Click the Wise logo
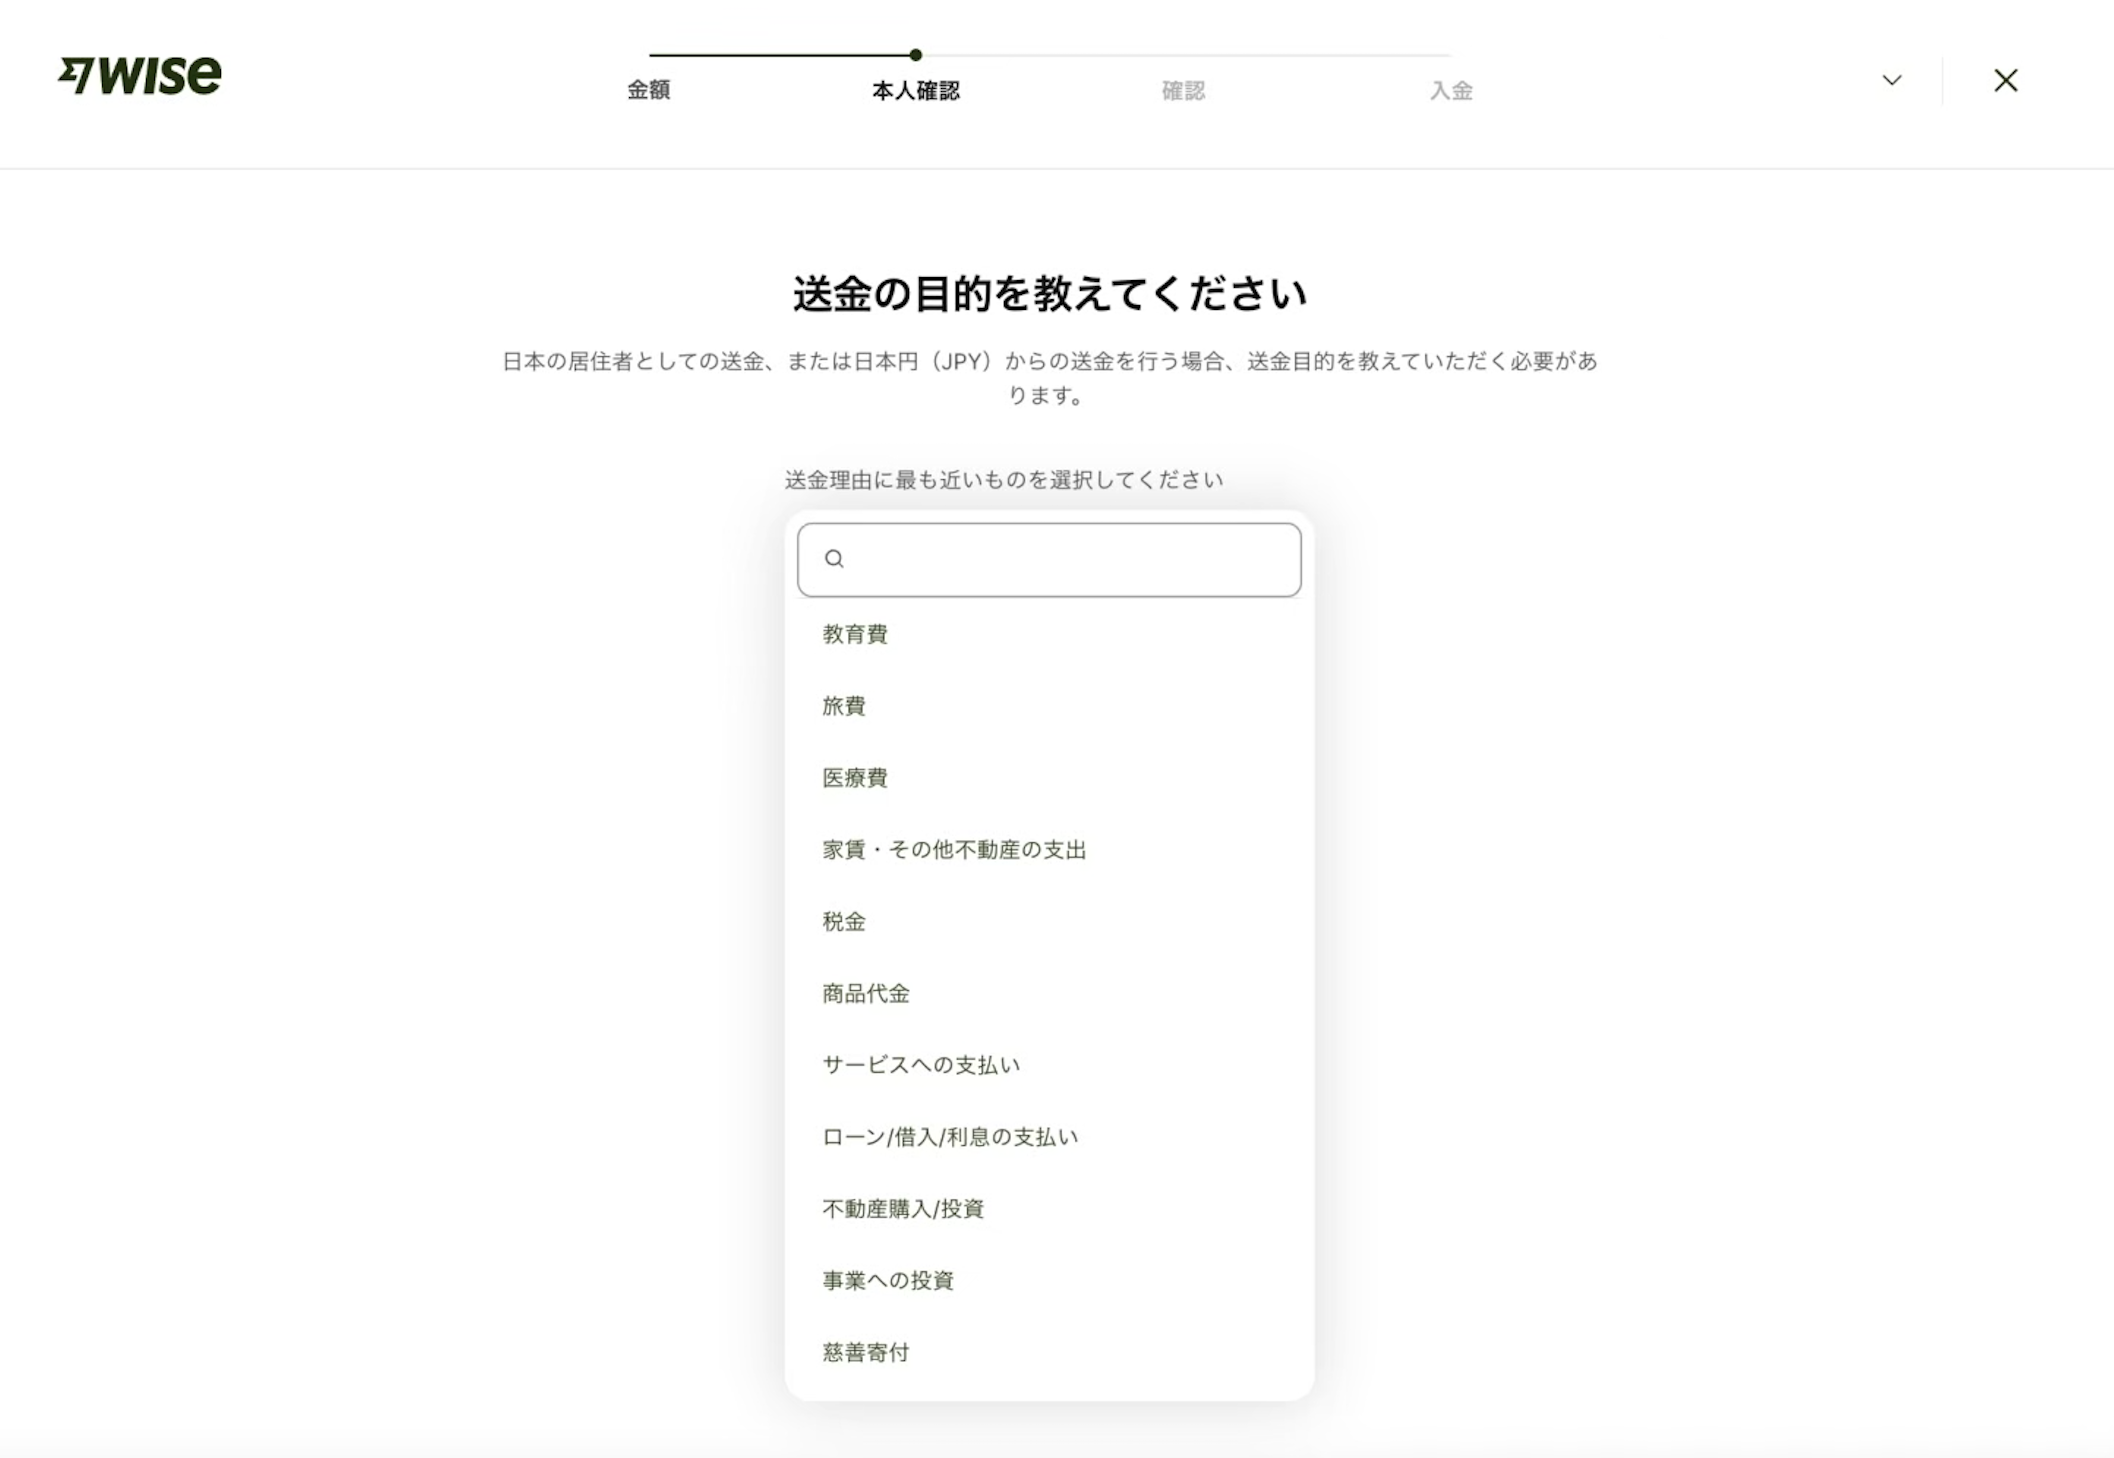 [x=140, y=76]
